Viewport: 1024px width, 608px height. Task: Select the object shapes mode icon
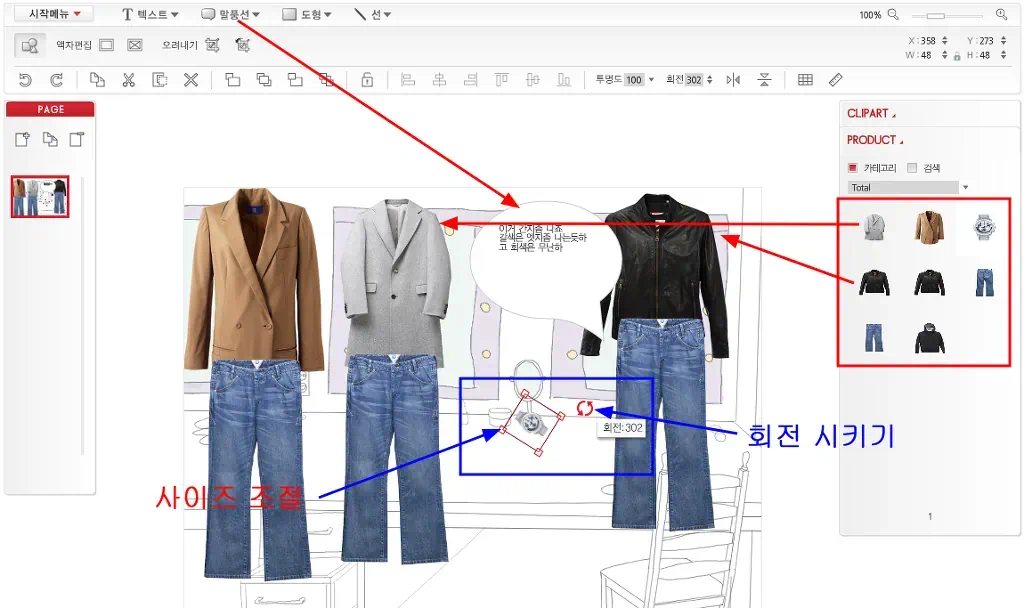(30, 45)
